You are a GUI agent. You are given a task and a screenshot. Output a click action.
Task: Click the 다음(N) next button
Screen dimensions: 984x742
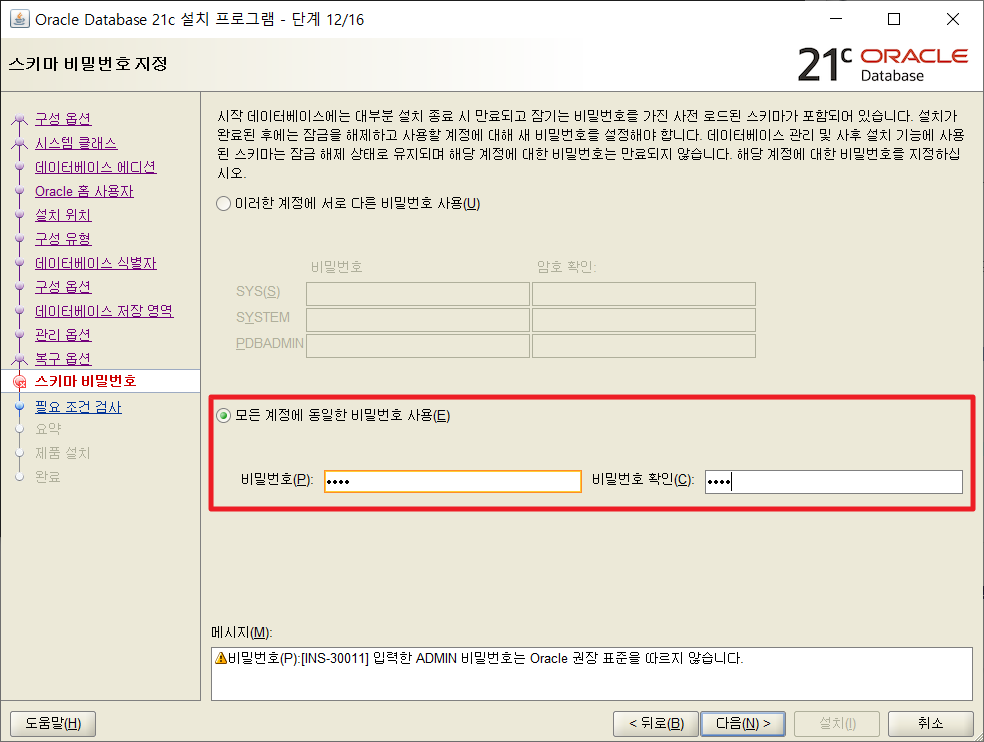point(743,724)
